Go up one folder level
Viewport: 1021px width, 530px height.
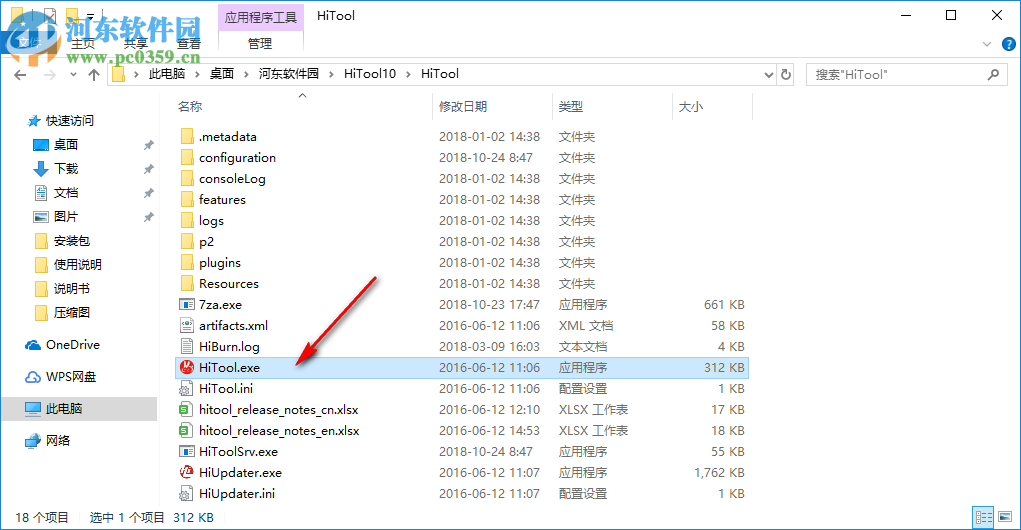(x=94, y=75)
